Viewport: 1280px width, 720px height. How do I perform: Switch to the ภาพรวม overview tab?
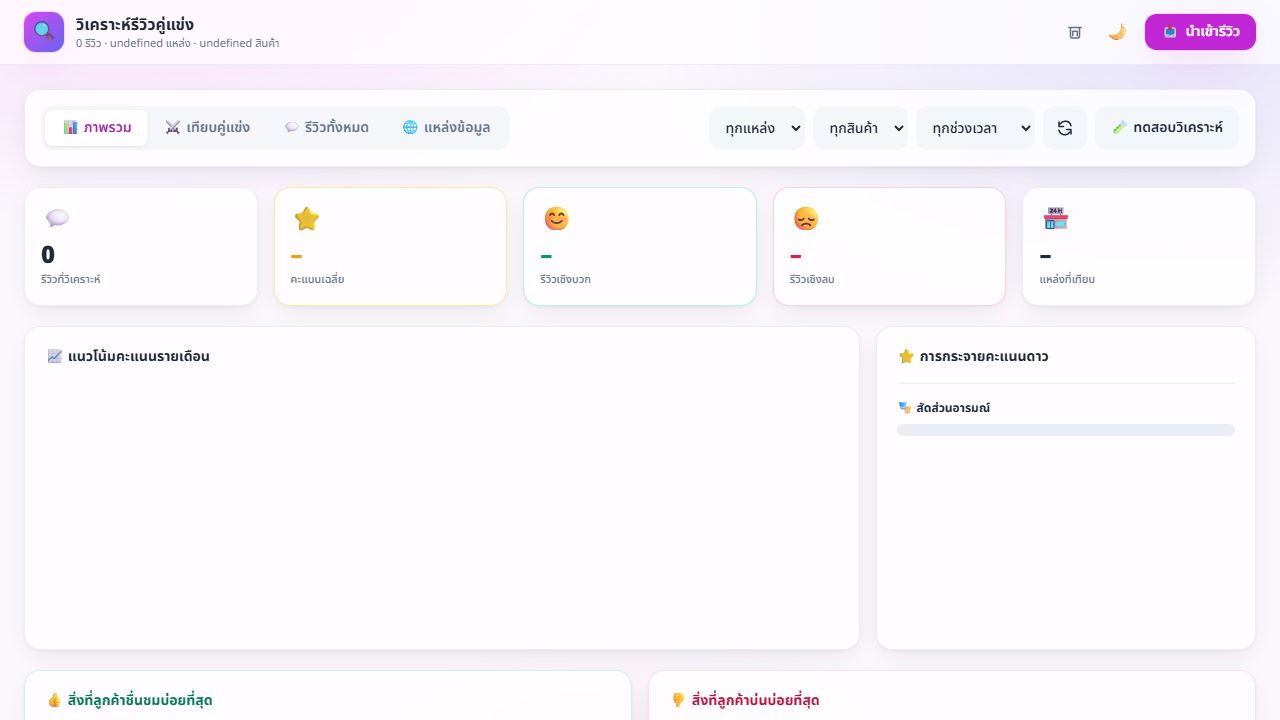click(97, 128)
